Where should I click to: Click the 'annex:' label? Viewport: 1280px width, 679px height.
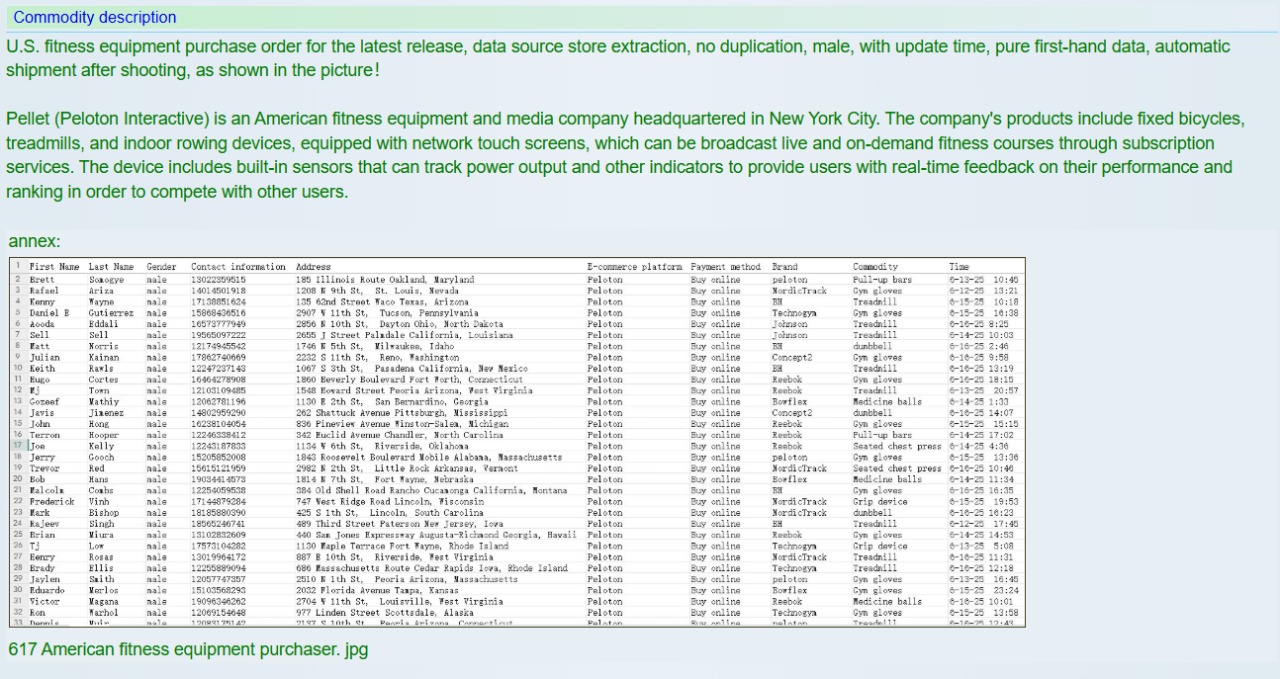[x=34, y=241]
